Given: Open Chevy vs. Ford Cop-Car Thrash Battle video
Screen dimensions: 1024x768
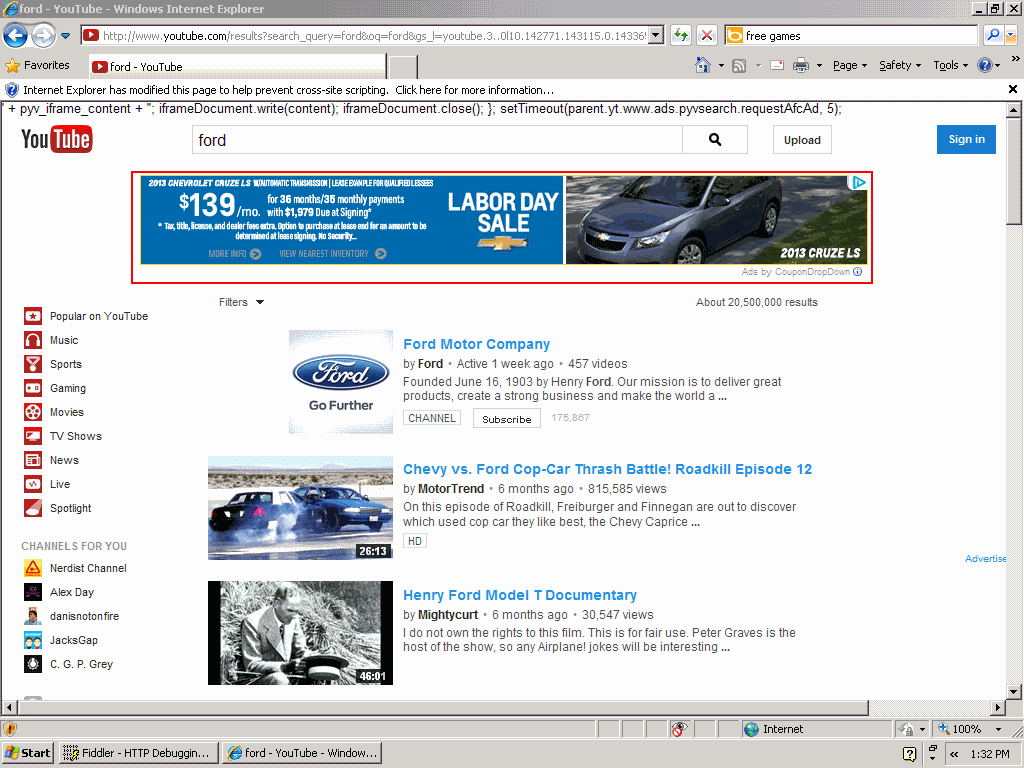Looking at the screenshot, I should pyautogui.click(x=607, y=469).
